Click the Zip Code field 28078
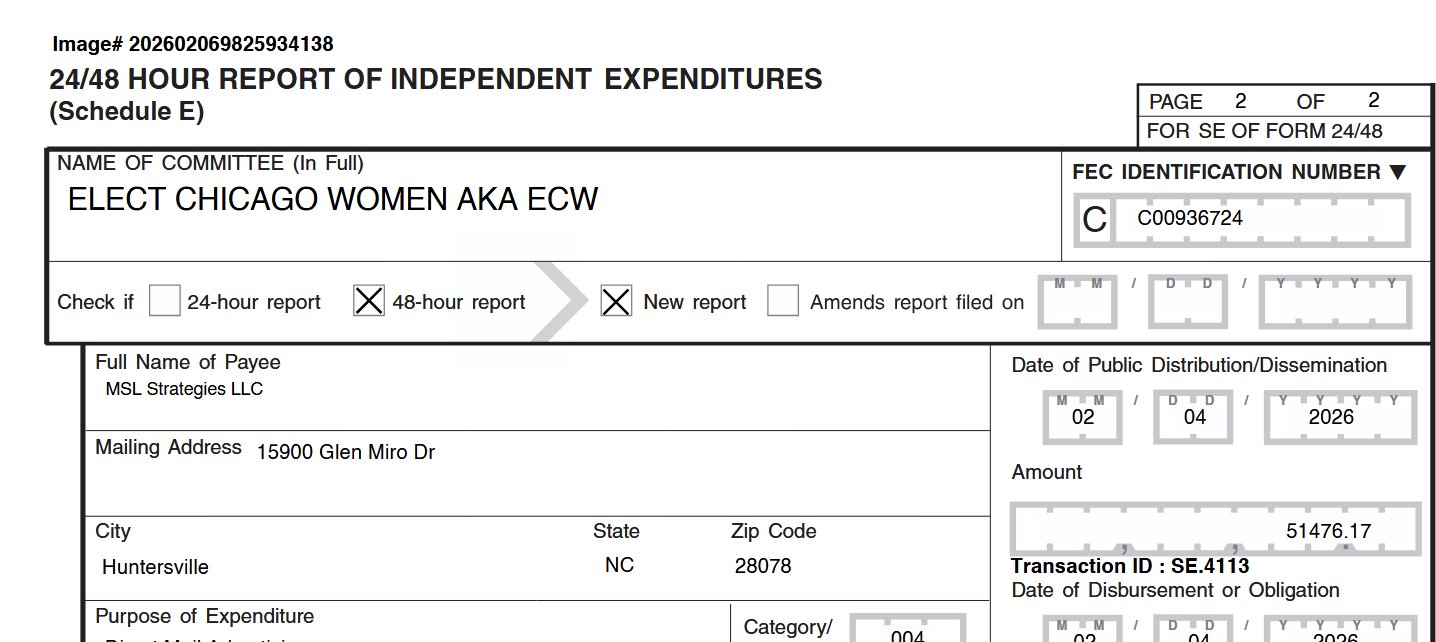This screenshot has width=1436, height=642. tap(762, 566)
